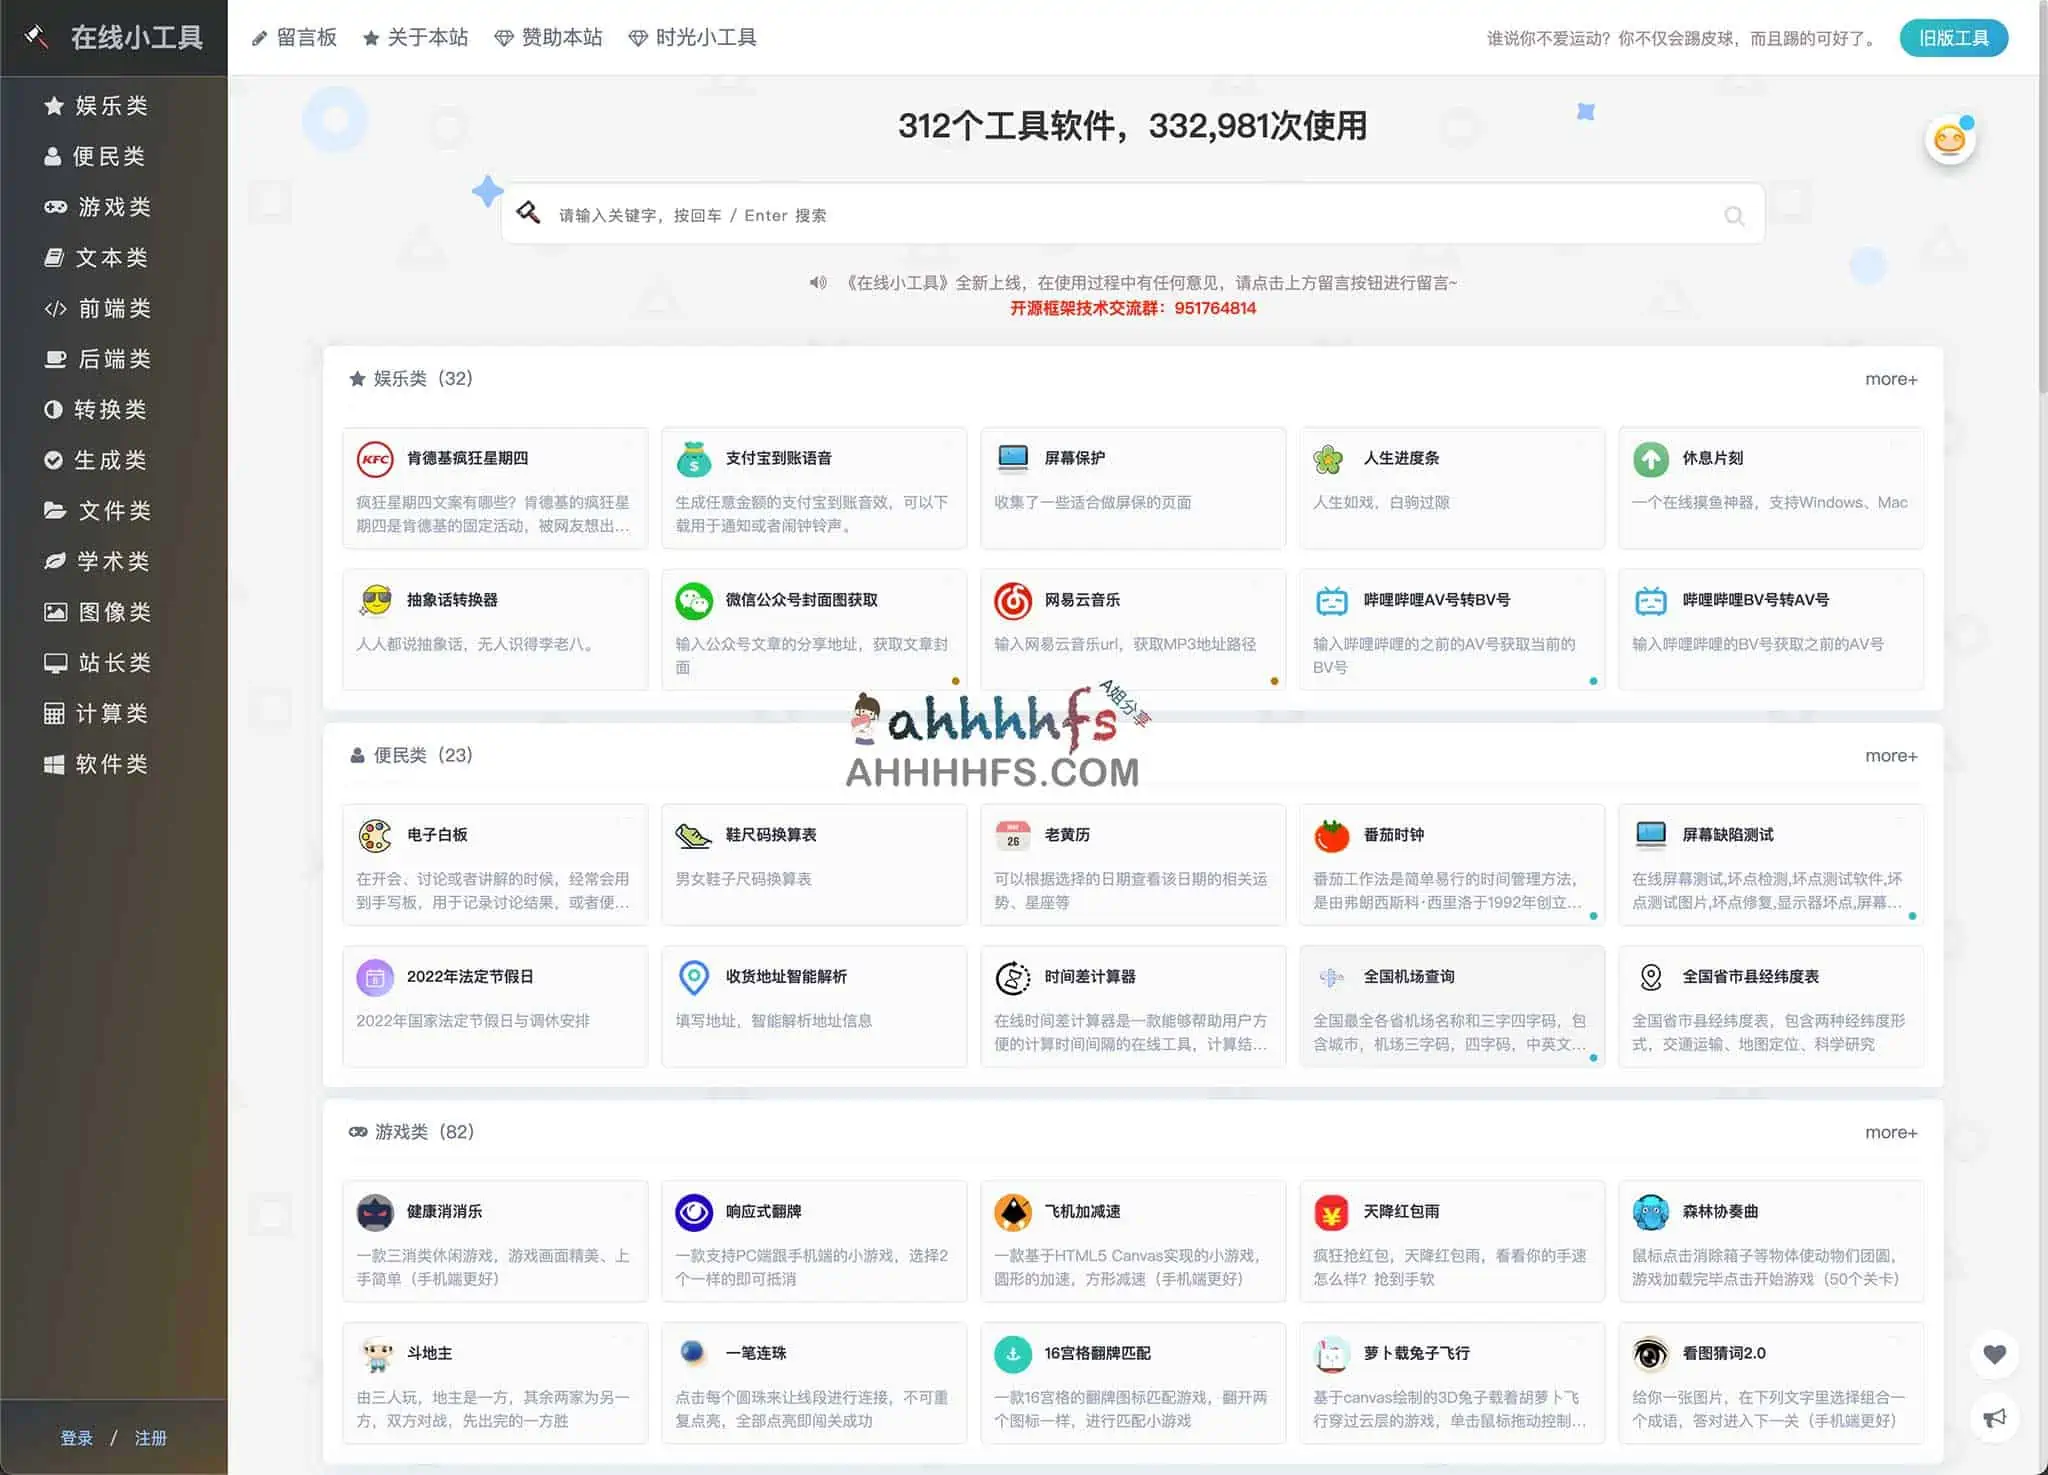Expand the 游戏类 section using more+

pos(1892,1131)
